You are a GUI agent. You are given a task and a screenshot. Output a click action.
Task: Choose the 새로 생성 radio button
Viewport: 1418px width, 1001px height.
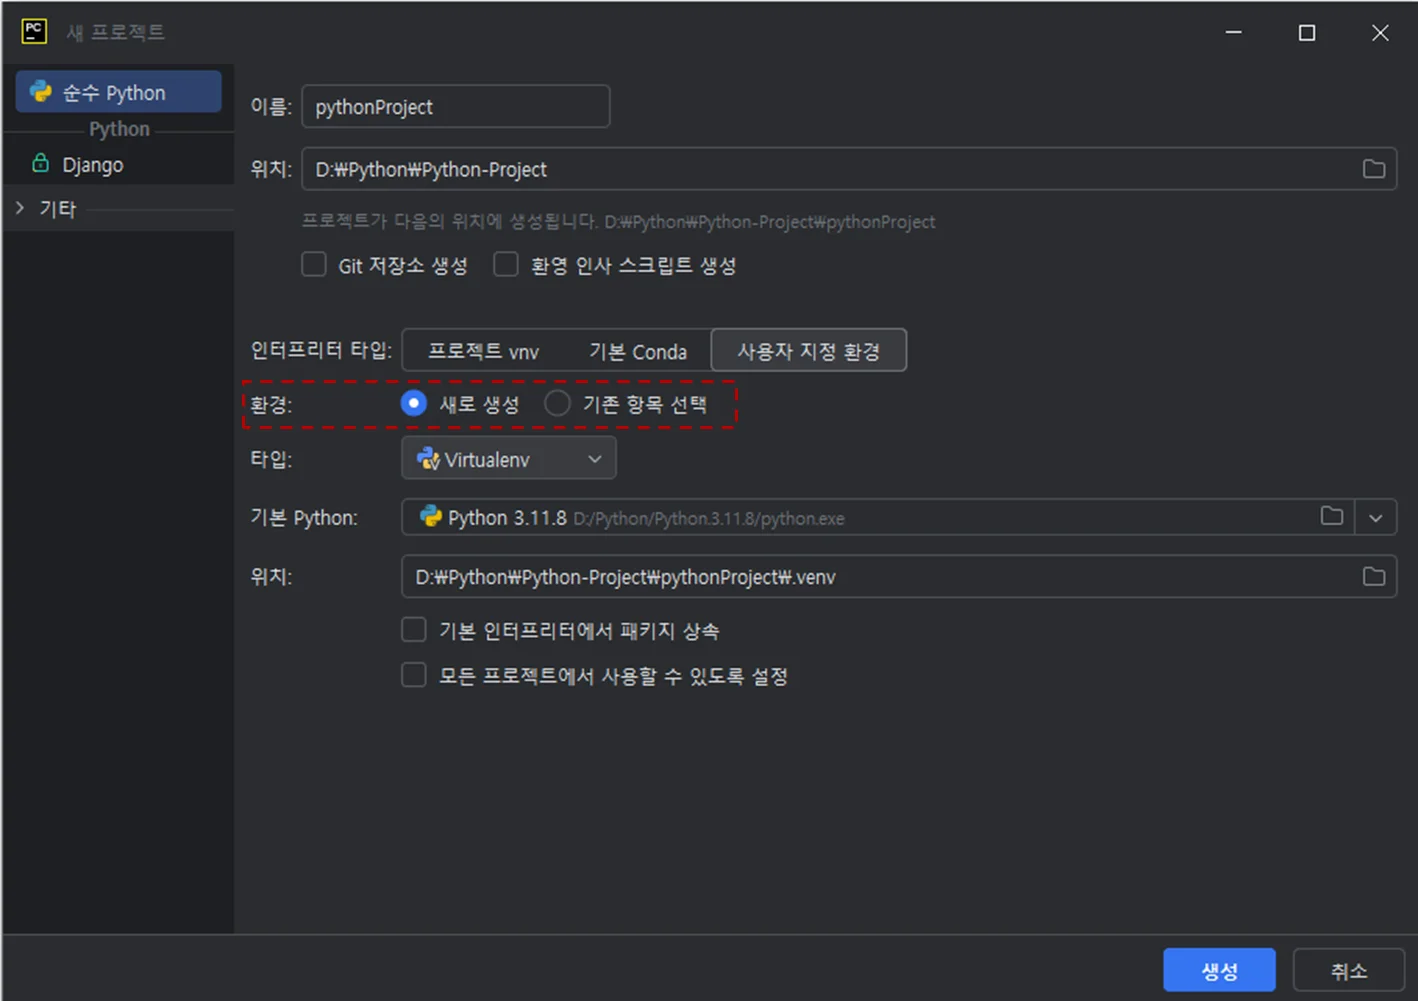click(413, 403)
